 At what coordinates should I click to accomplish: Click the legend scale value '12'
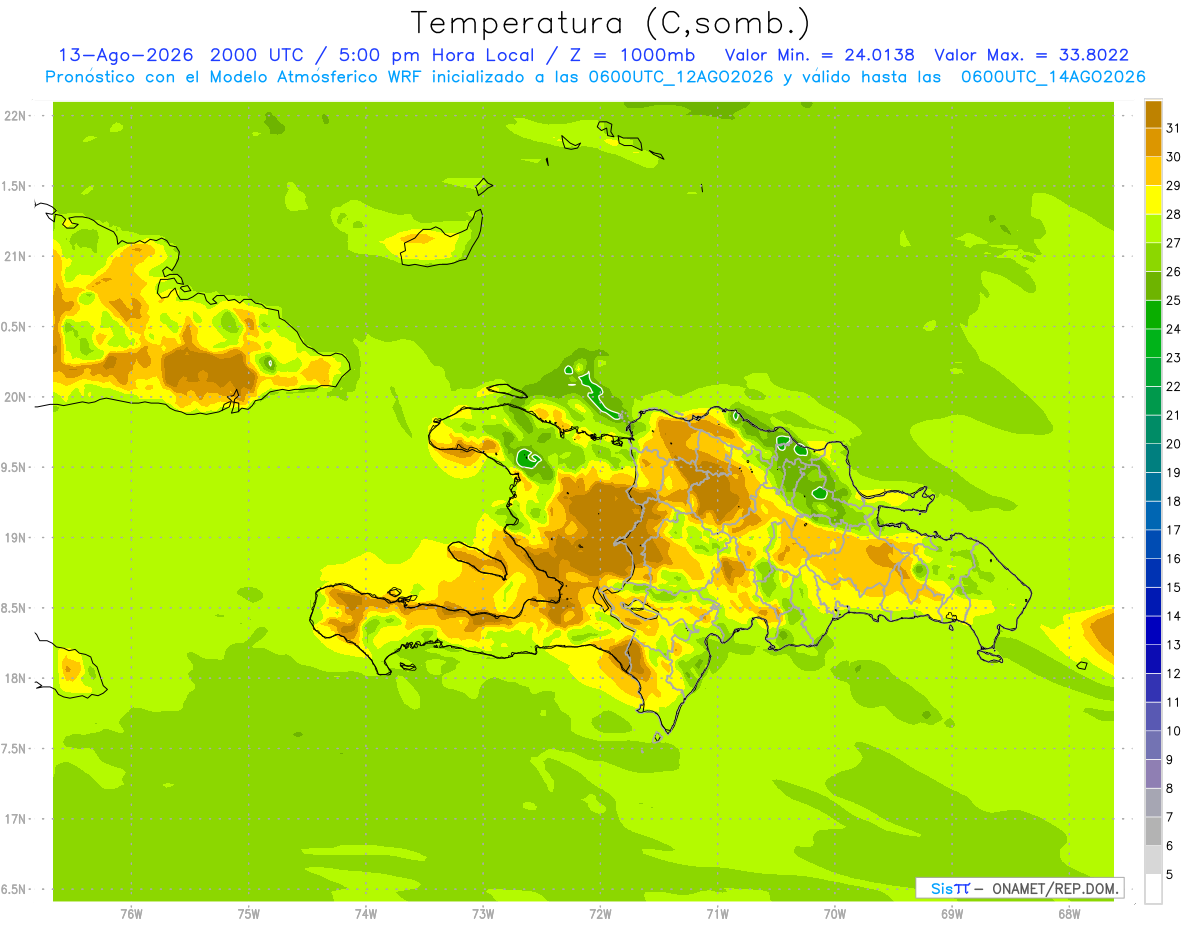click(x=1174, y=674)
